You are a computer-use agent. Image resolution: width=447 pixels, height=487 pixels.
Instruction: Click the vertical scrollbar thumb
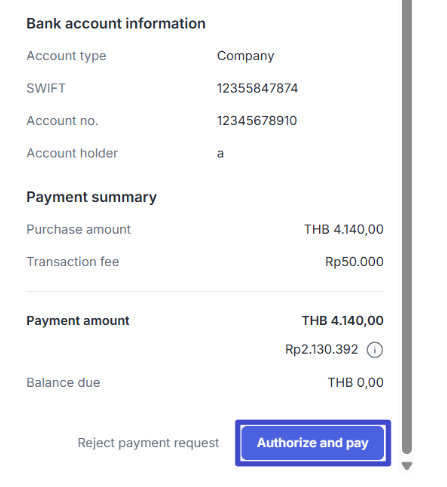[x=407, y=227]
